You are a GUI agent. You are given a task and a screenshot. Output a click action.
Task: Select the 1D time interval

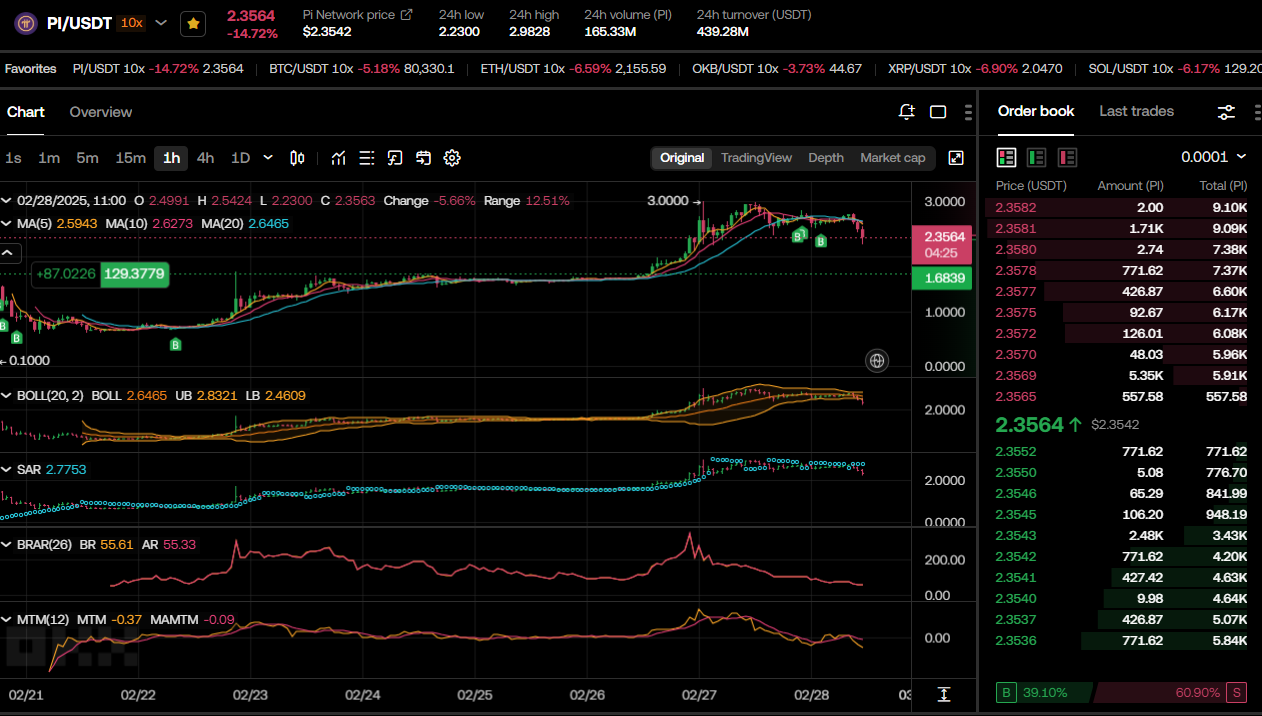(x=240, y=158)
